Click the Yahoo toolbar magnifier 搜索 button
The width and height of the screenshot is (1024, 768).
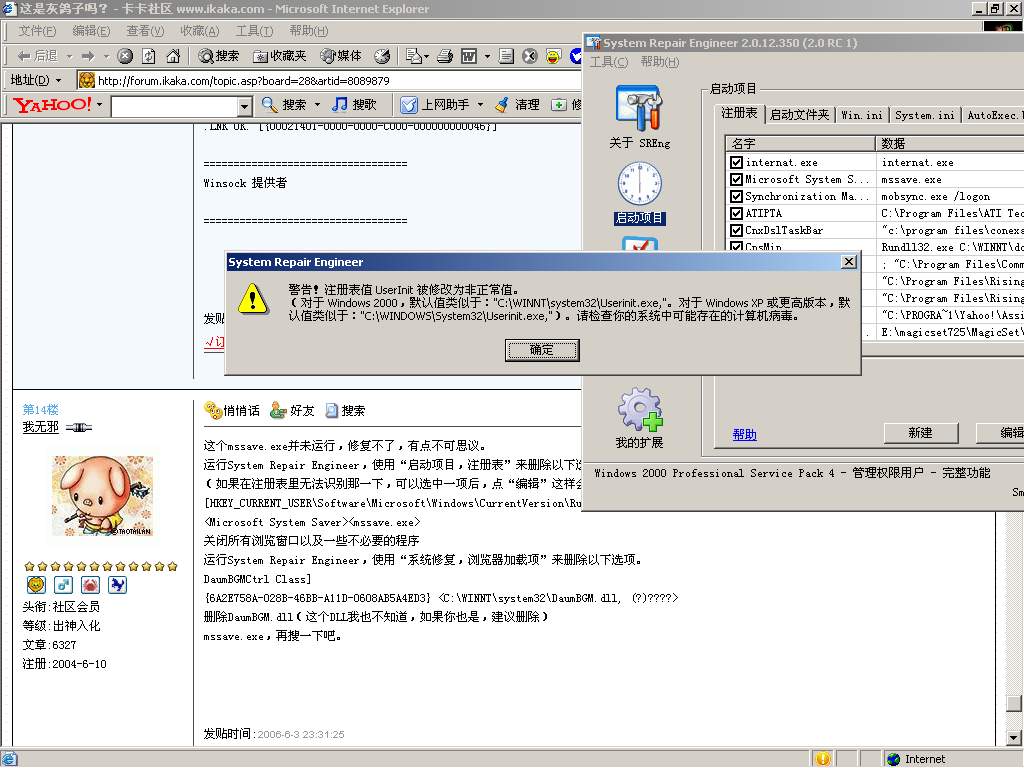[284, 104]
